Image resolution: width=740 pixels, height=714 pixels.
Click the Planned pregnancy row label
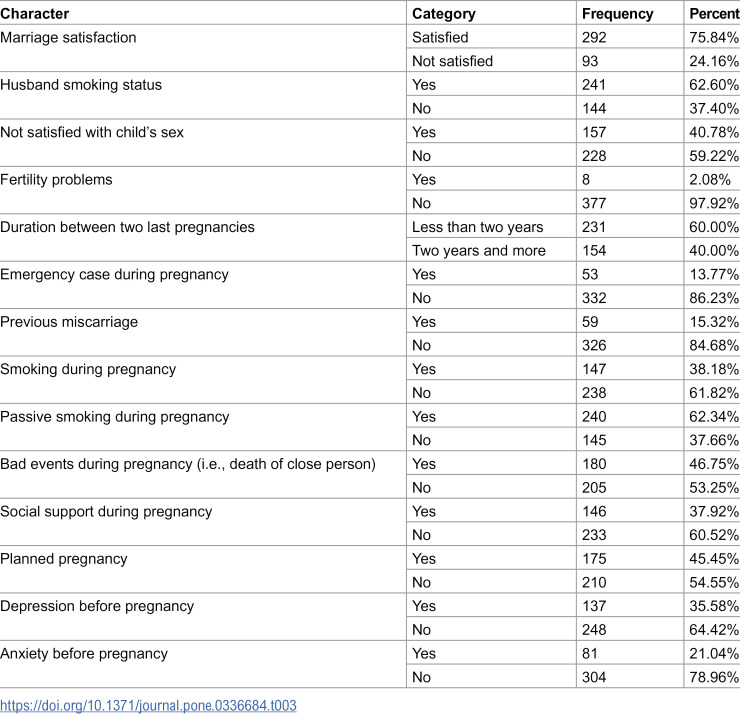(64, 559)
